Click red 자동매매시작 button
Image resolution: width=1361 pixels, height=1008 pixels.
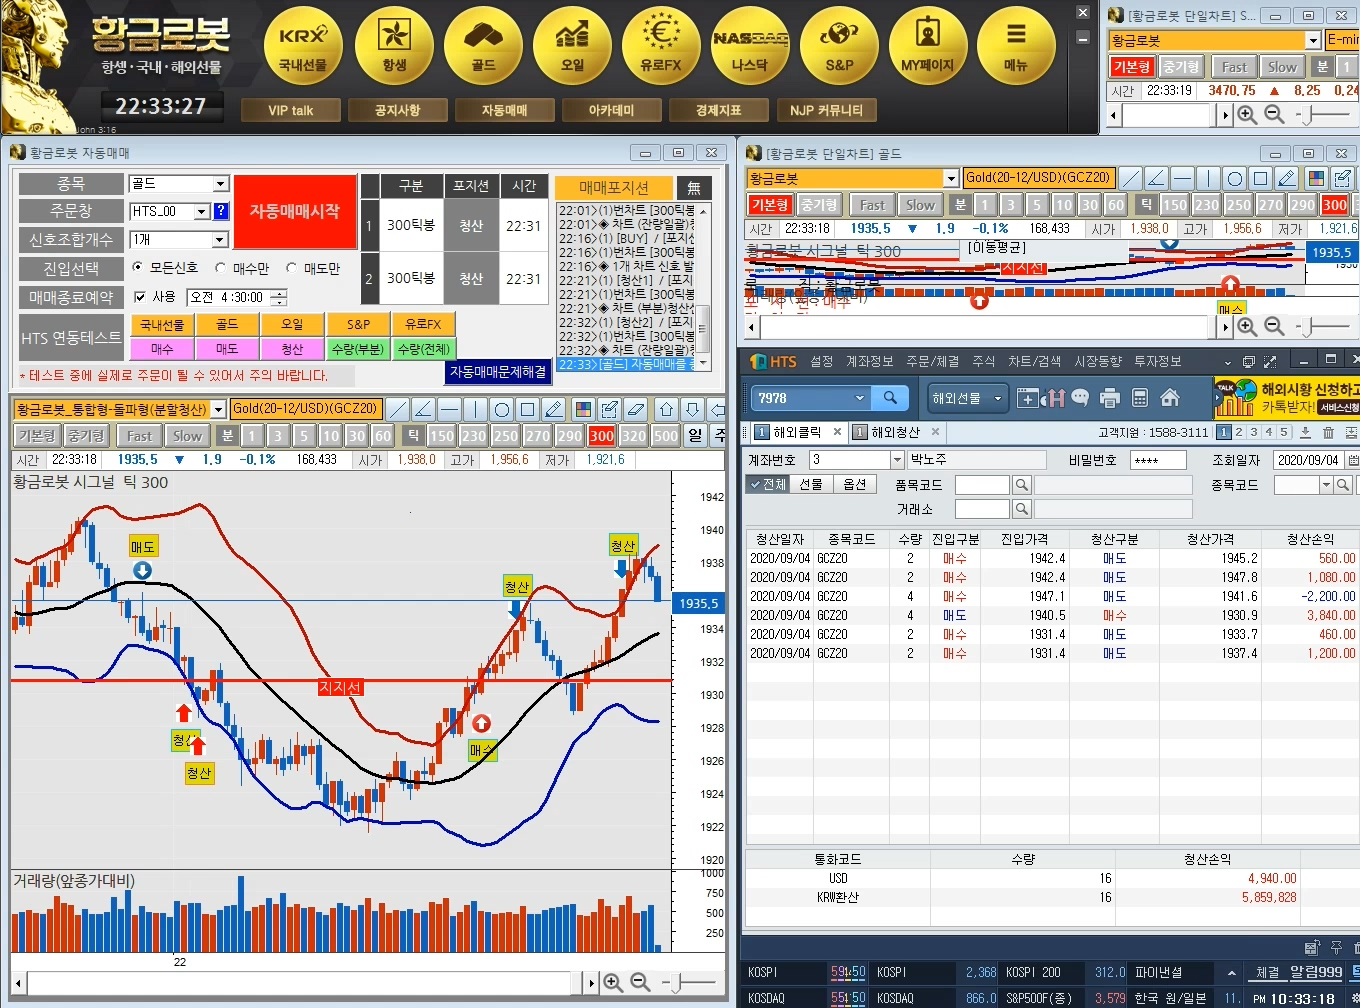[x=295, y=212]
